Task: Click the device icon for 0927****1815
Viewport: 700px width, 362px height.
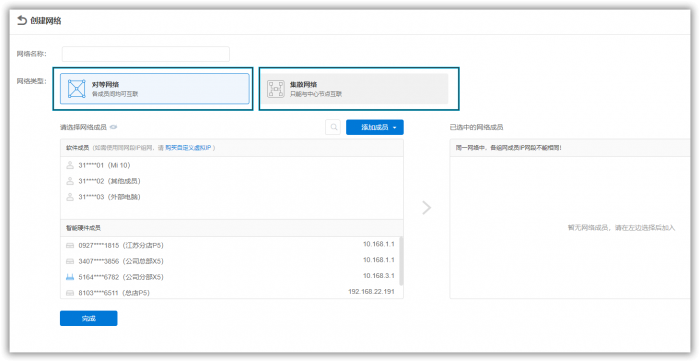Action: [70, 245]
